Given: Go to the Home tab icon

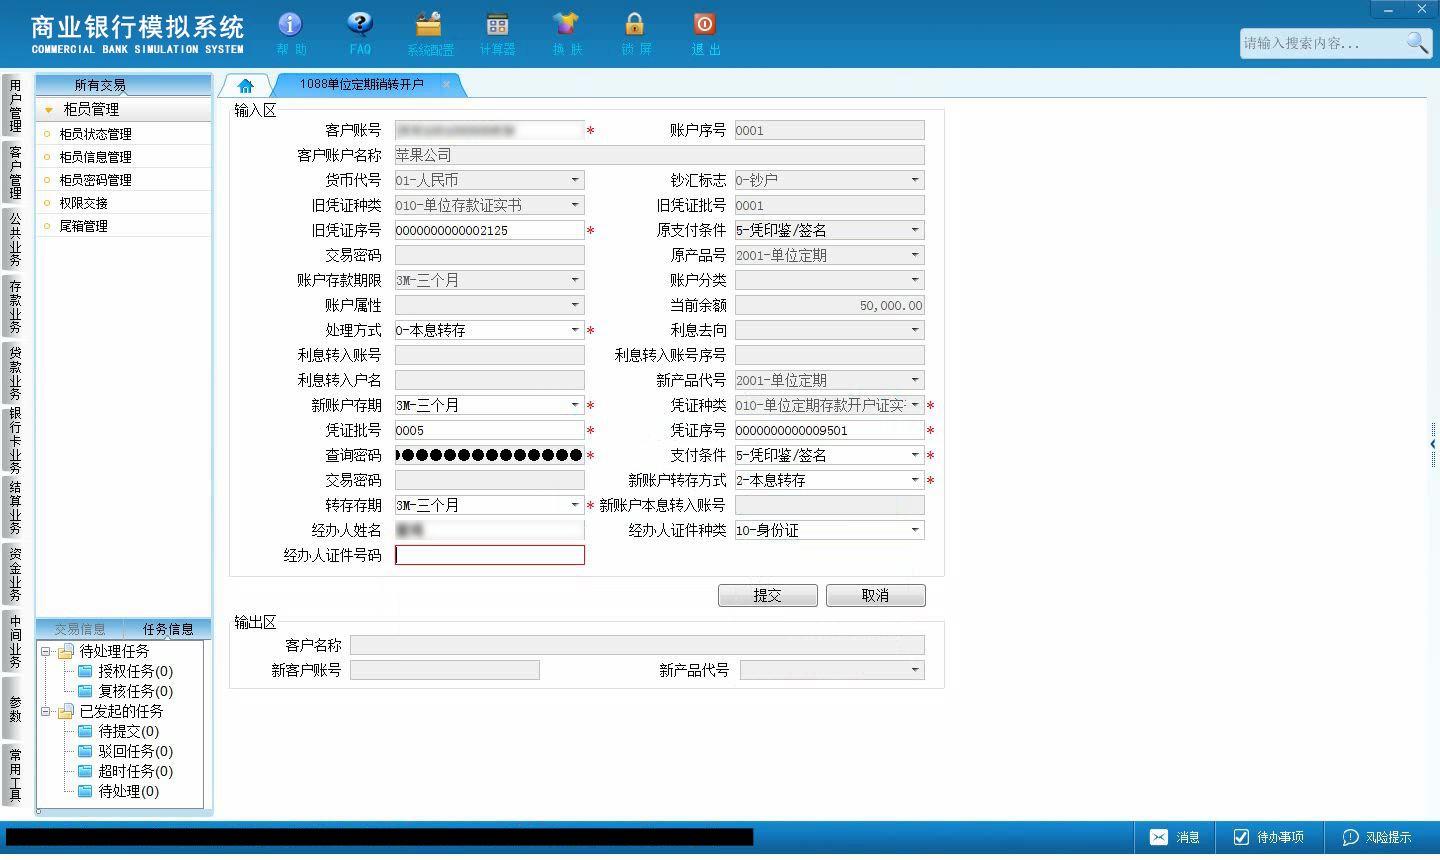Looking at the screenshot, I should [246, 85].
